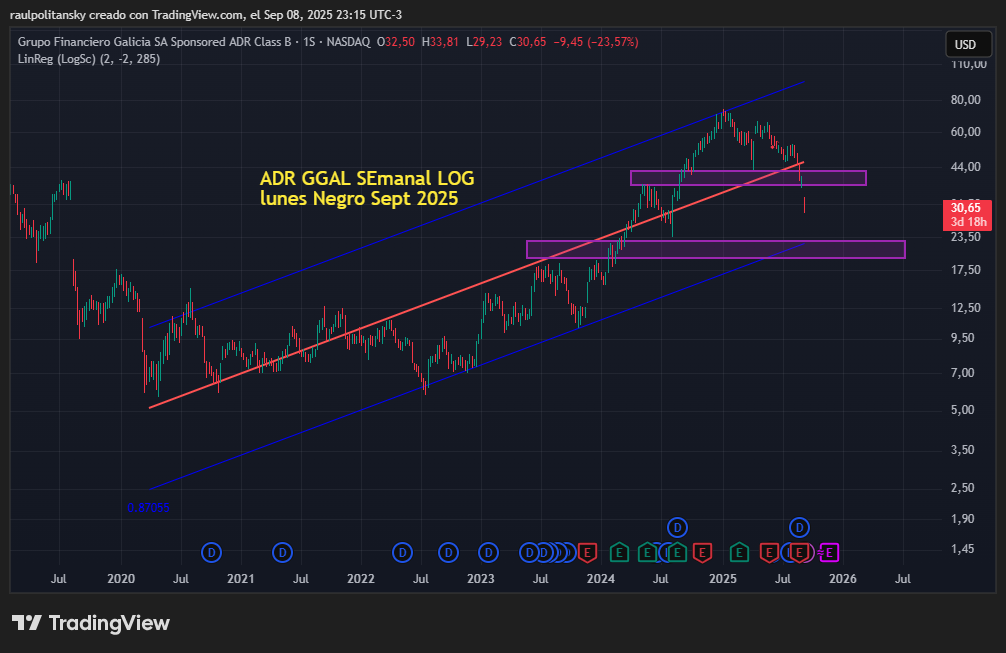
Task: Click the dividend marker left of 2021
Action: click(211, 552)
